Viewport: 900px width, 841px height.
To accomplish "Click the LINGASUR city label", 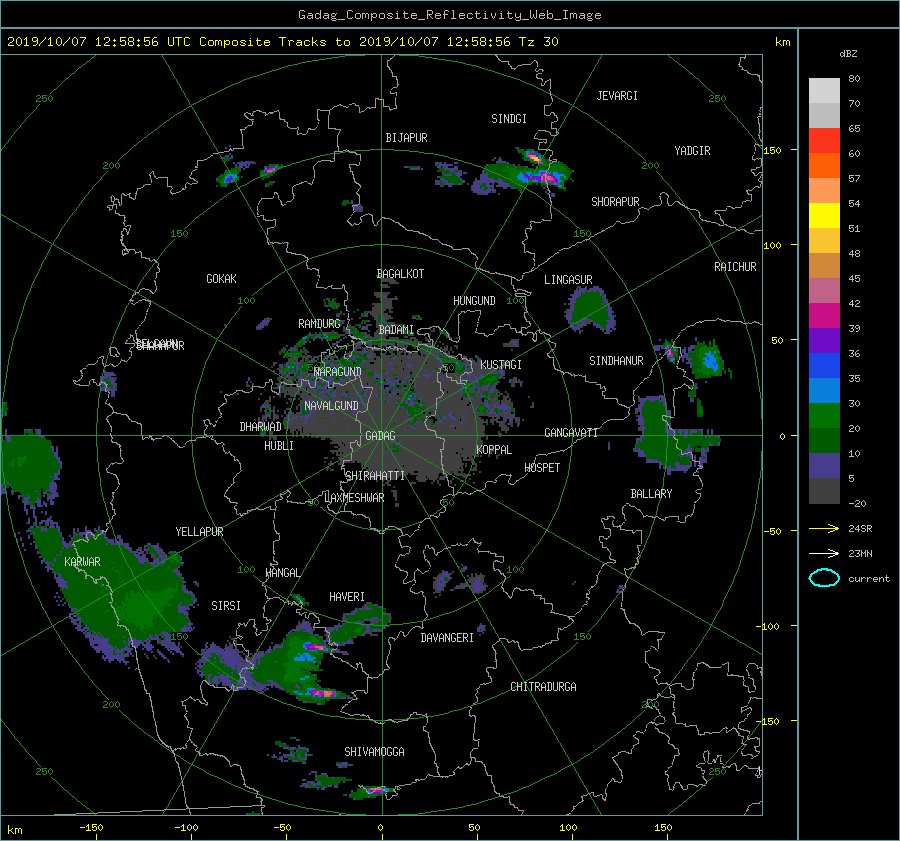I will click(568, 280).
